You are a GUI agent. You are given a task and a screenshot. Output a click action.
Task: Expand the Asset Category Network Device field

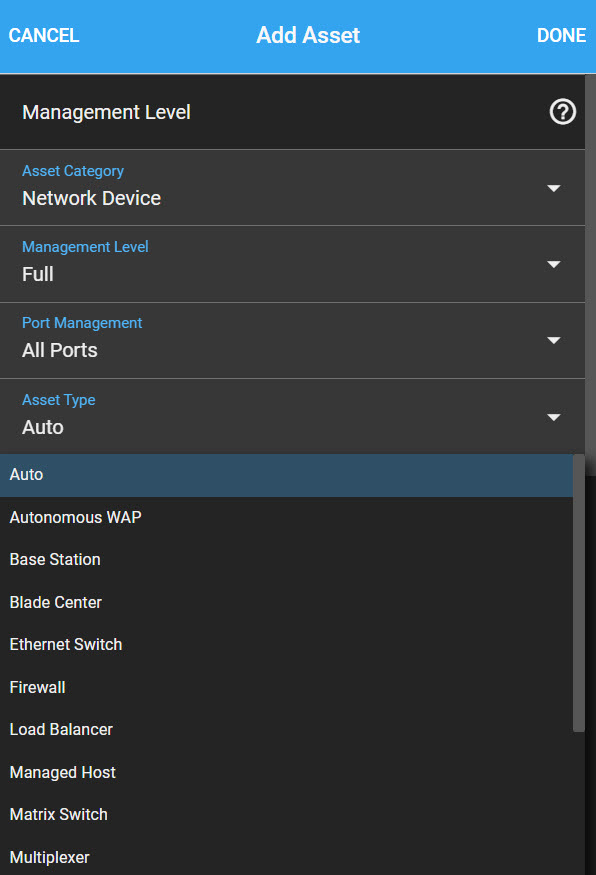(x=292, y=188)
